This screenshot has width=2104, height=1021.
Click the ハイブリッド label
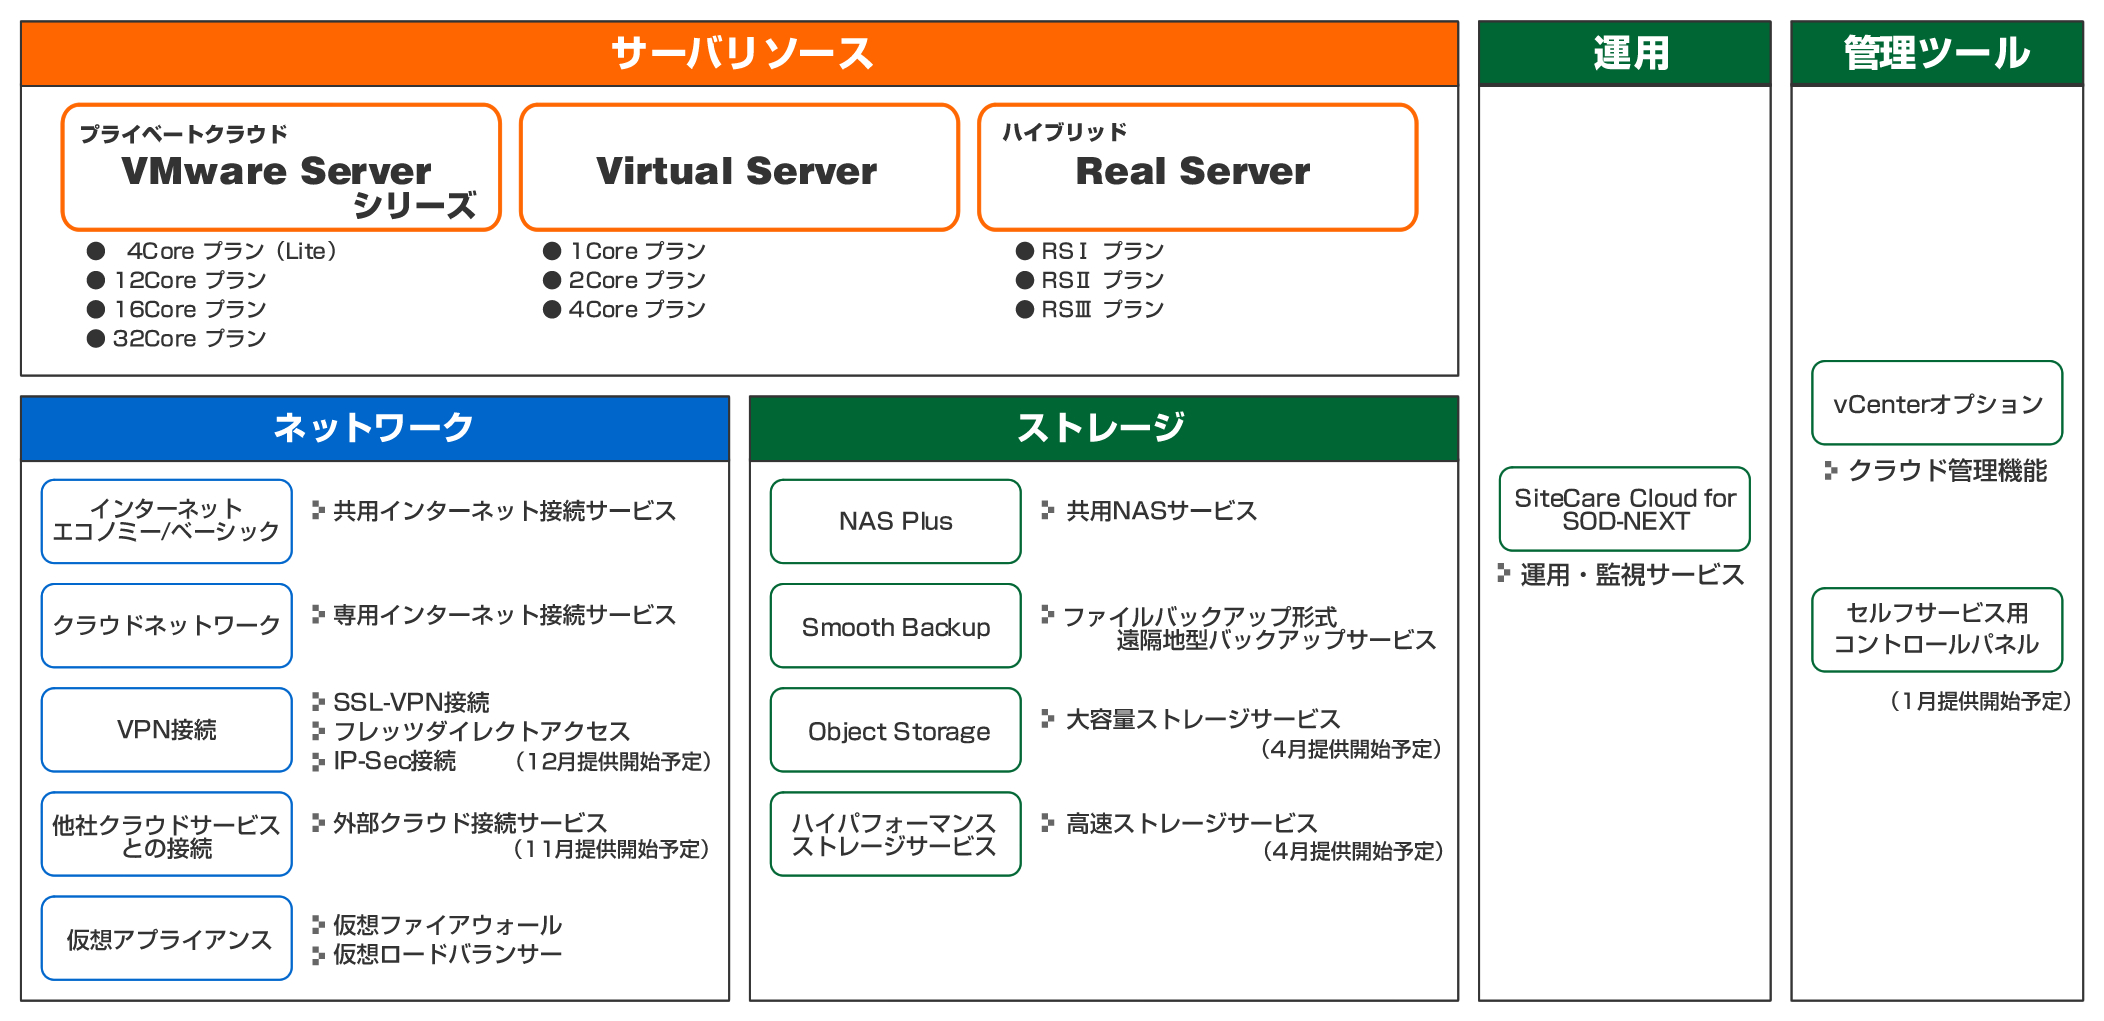tap(1065, 132)
